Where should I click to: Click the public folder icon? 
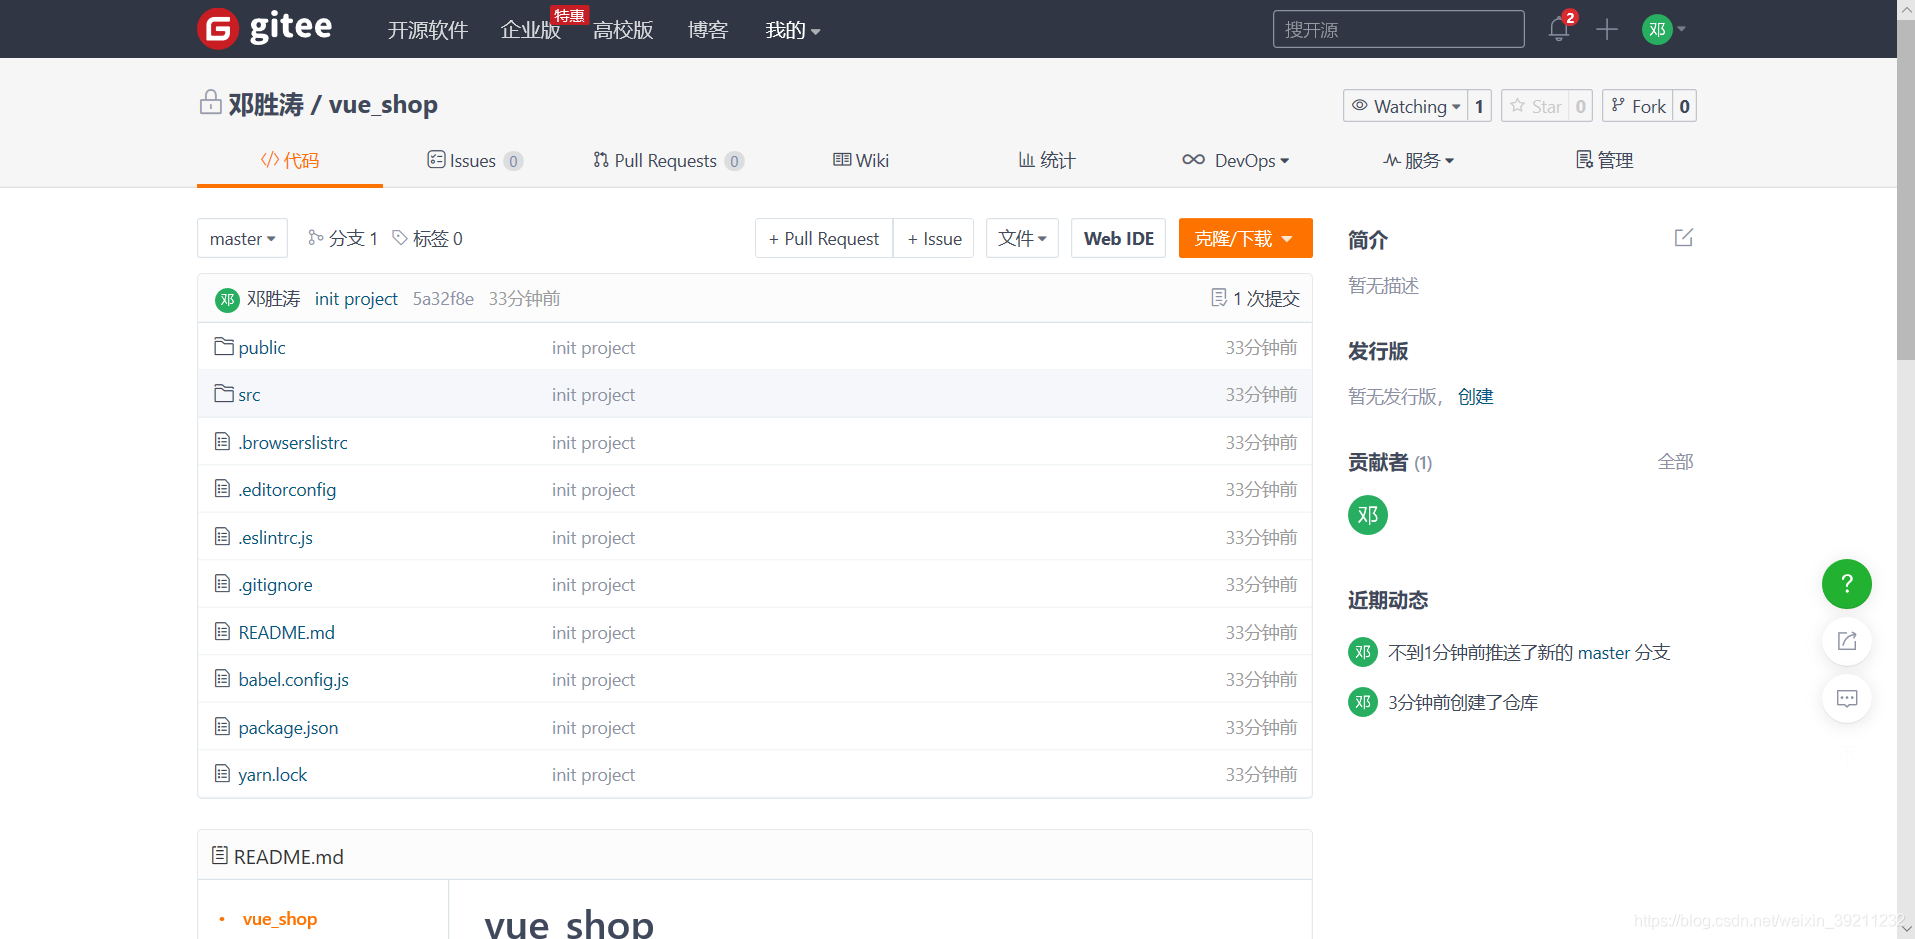pyautogui.click(x=224, y=347)
